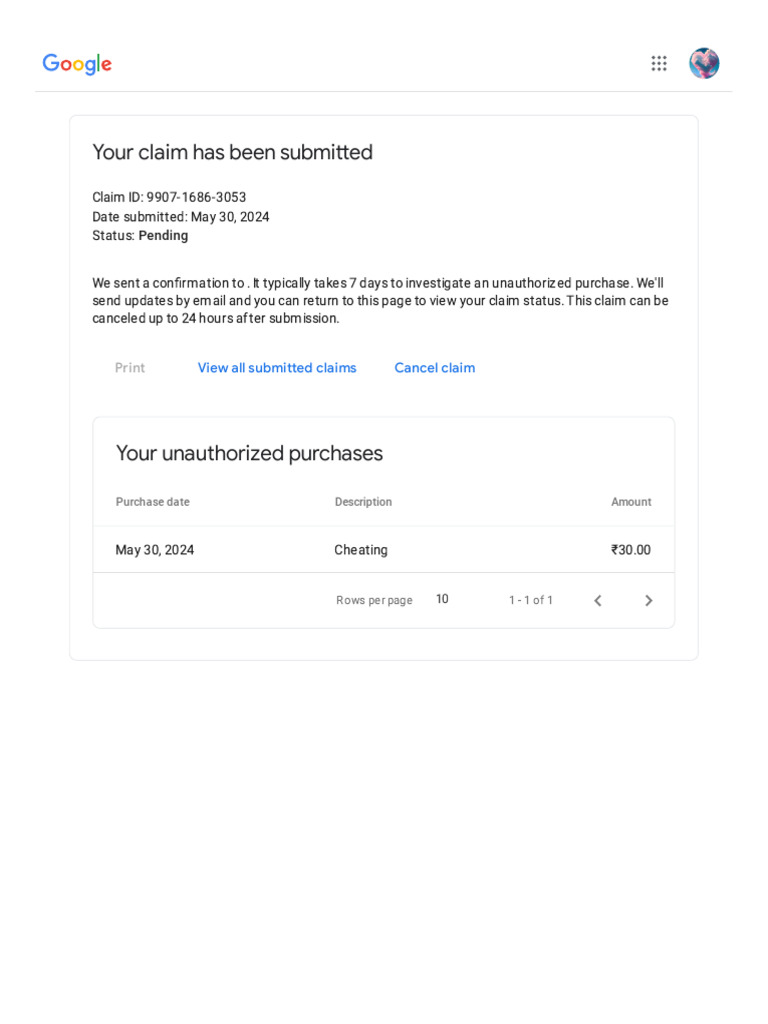Click the Description column header
768x1024 pixels.
point(363,502)
